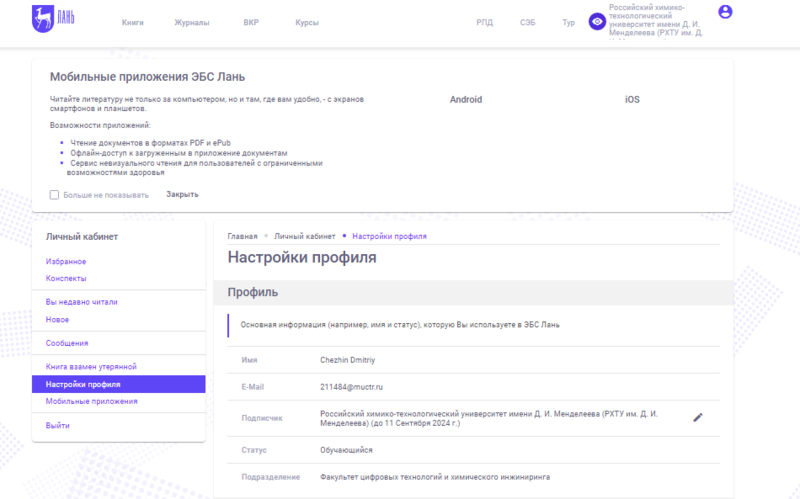Open the Книги menu

click(x=133, y=22)
